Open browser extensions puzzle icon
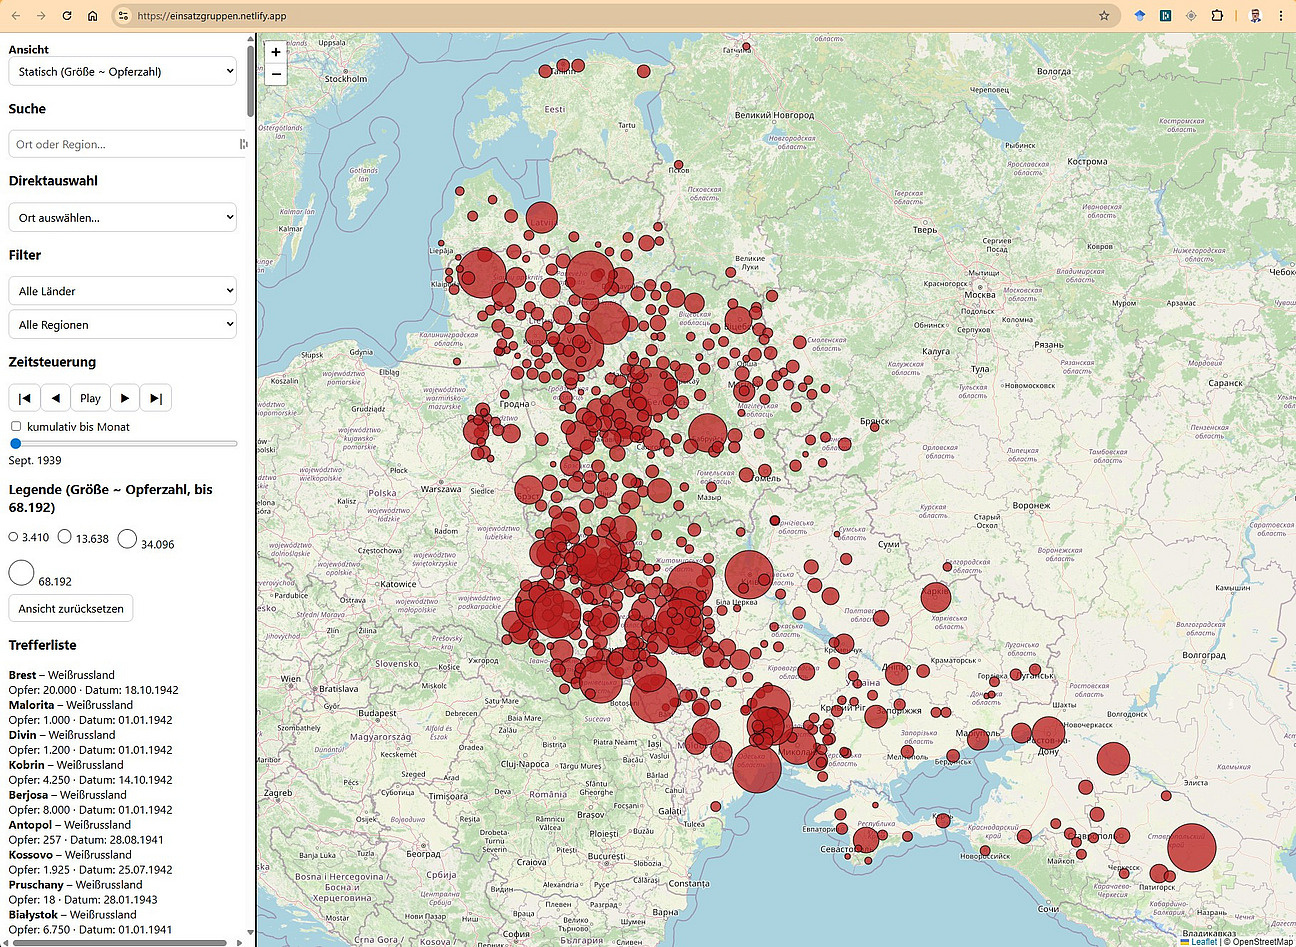The width and height of the screenshot is (1296, 947). (1217, 16)
